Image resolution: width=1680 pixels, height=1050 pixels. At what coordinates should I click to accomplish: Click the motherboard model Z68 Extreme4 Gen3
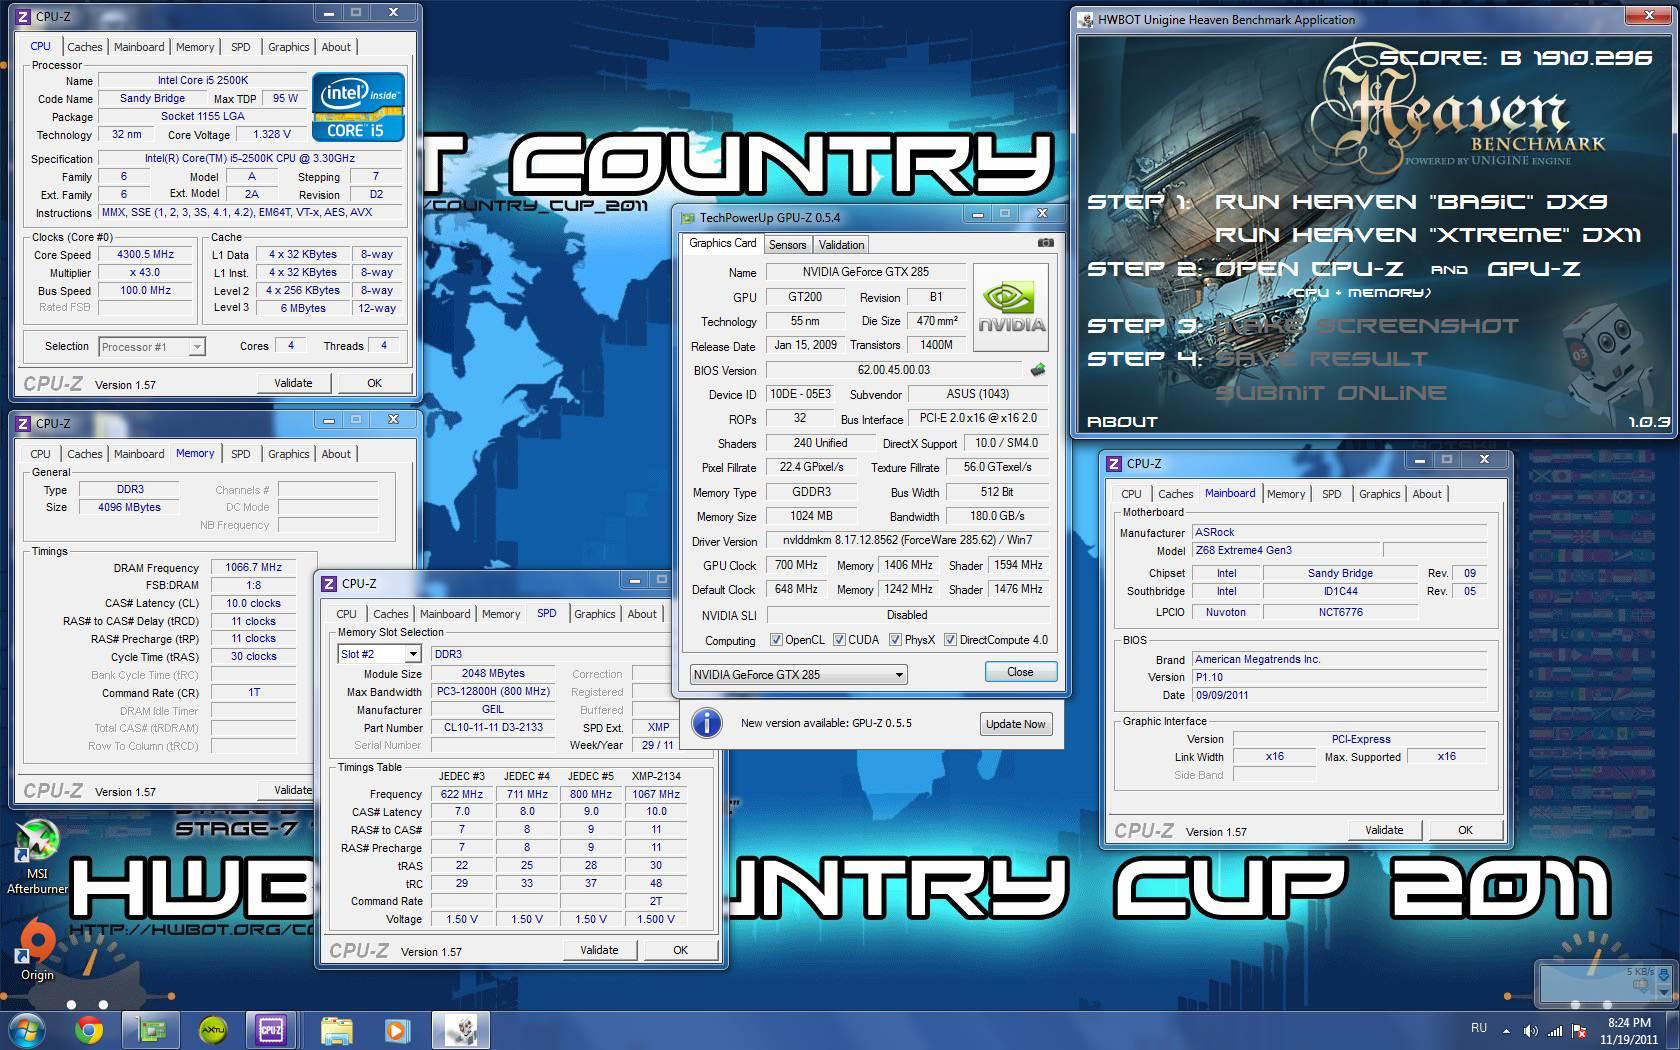(1284, 550)
